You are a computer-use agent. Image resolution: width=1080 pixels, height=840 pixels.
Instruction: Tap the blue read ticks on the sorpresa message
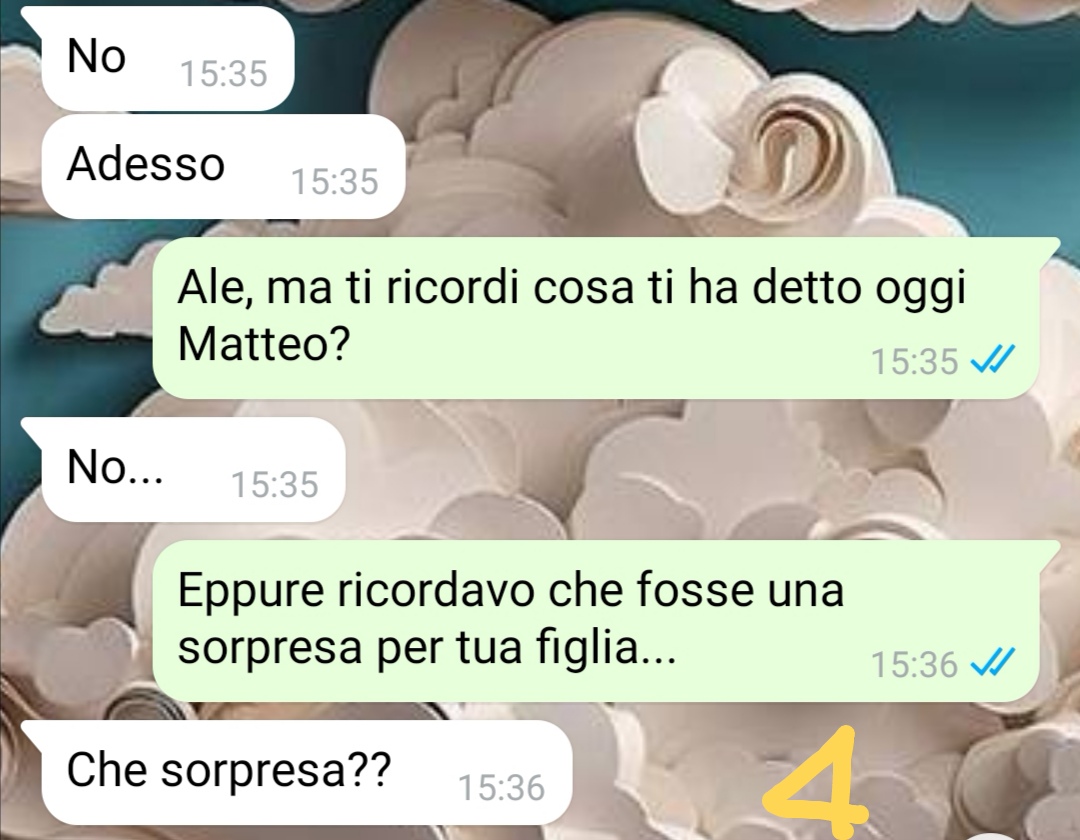point(993,663)
